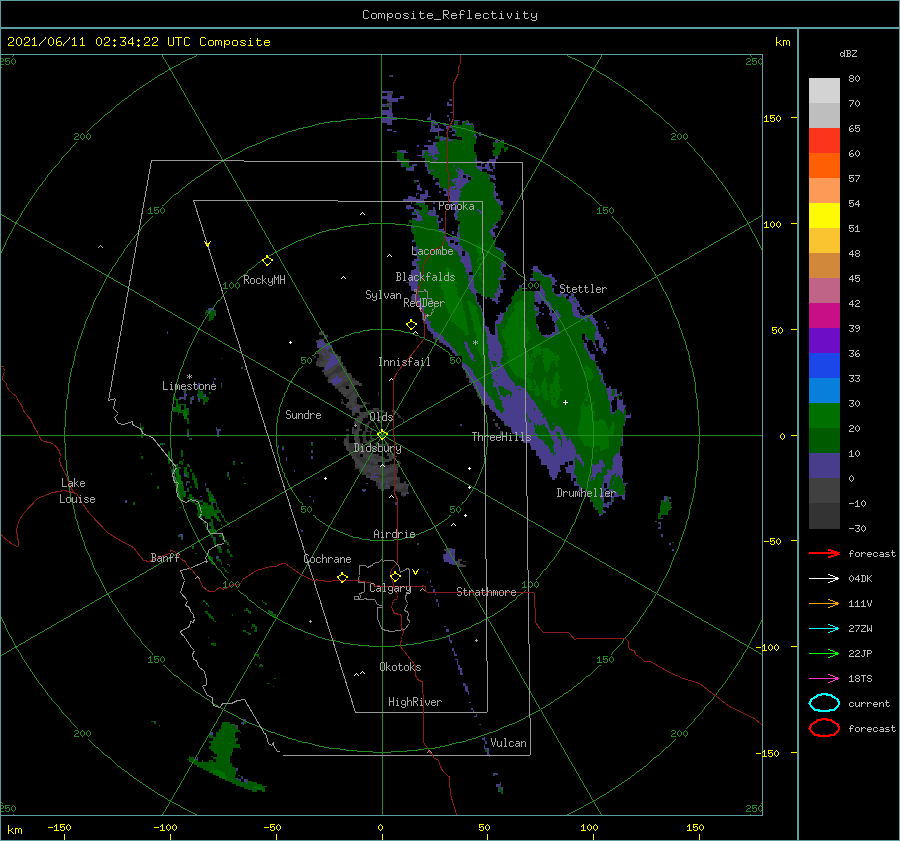Click the Vulcan town label

coord(509,743)
